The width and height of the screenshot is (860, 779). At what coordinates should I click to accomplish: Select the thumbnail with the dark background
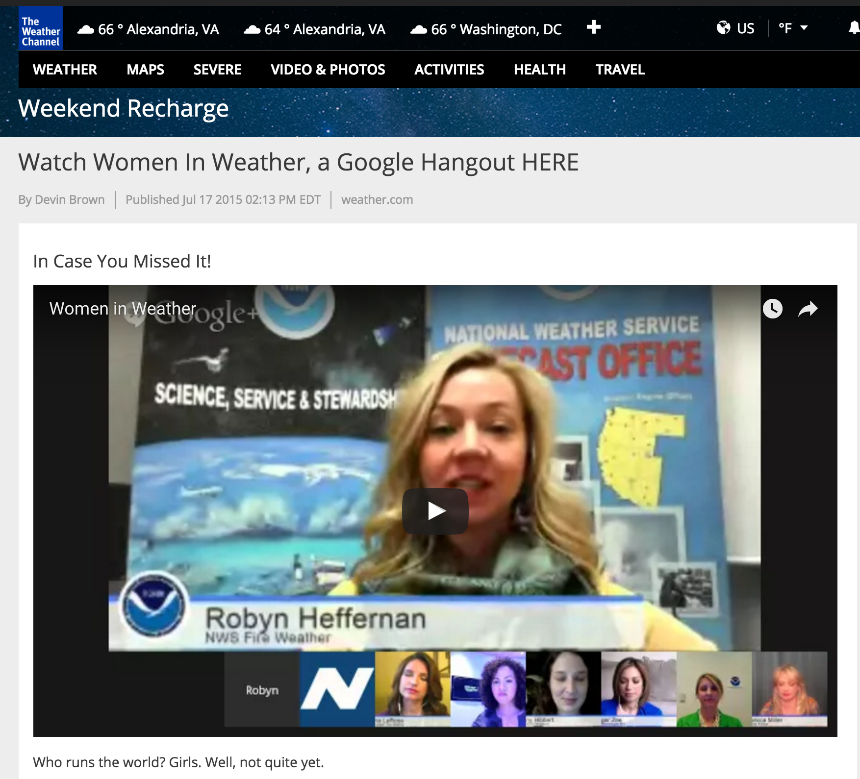click(564, 690)
